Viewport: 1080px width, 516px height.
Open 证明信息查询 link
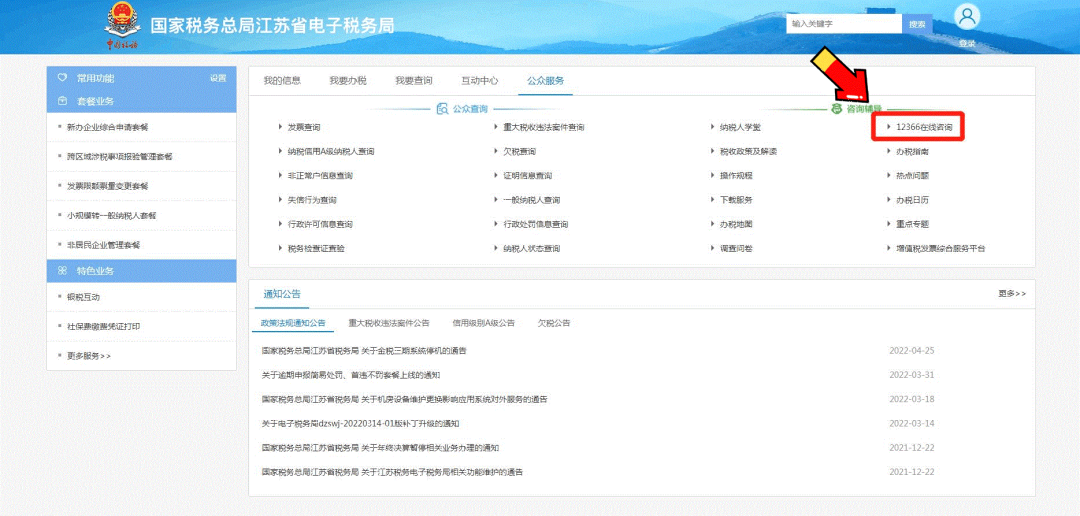click(528, 176)
